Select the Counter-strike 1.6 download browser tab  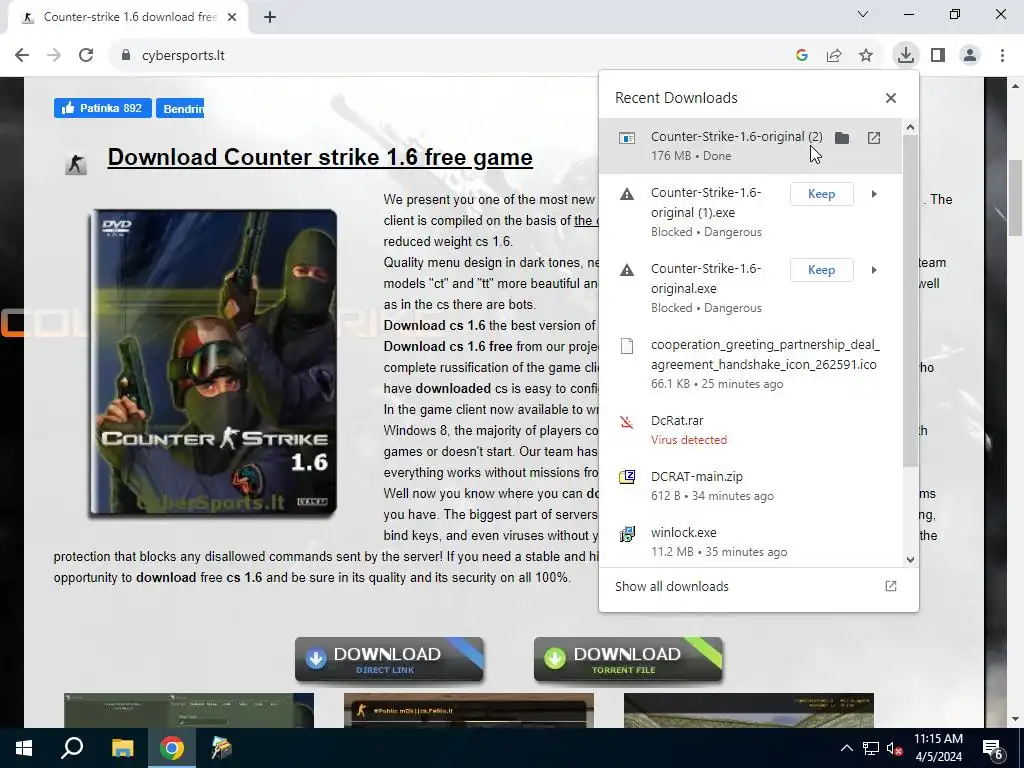click(128, 18)
